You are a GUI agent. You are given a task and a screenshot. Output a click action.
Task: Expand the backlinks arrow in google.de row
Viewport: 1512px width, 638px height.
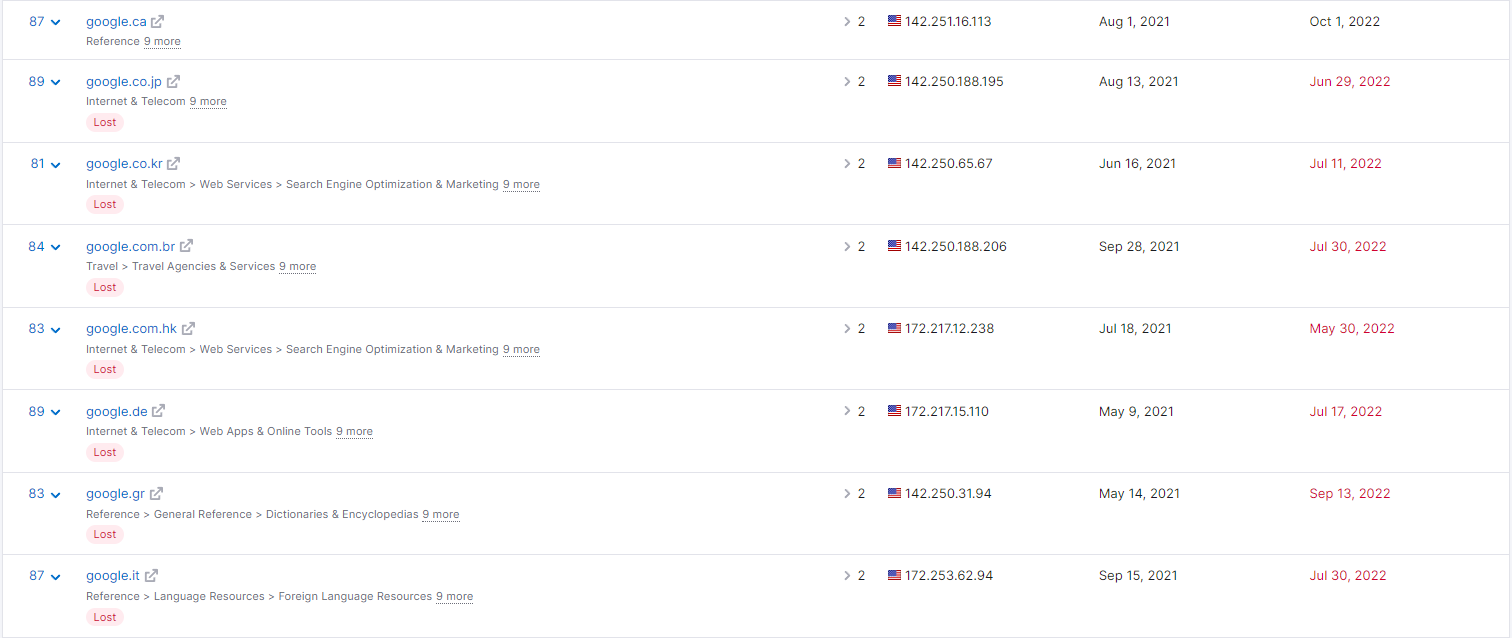(846, 411)
